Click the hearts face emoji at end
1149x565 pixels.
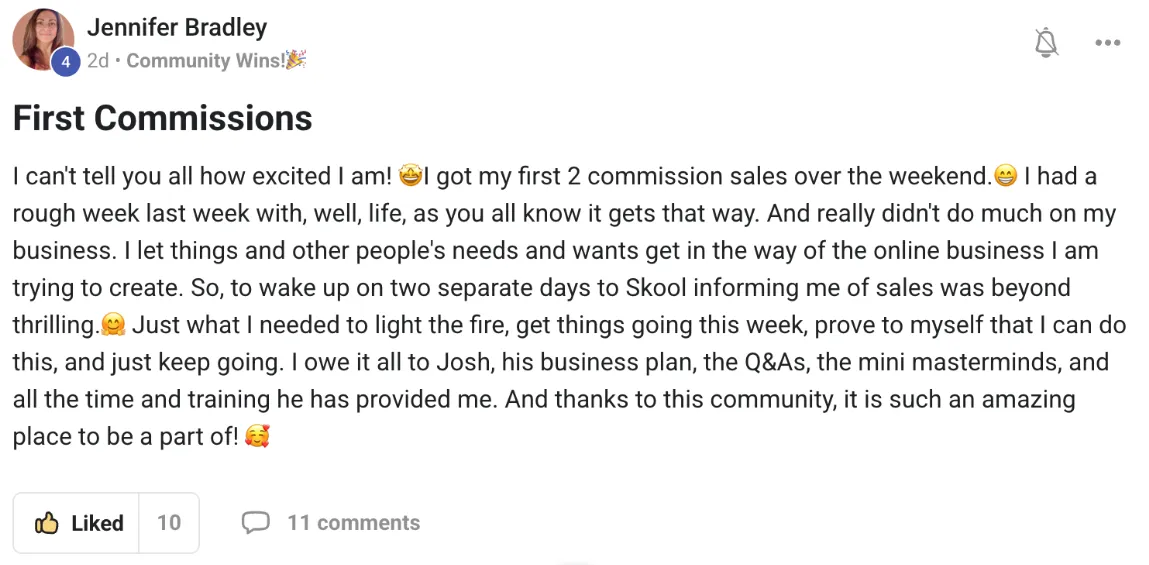pyautogui.click(x=257, y=437)
